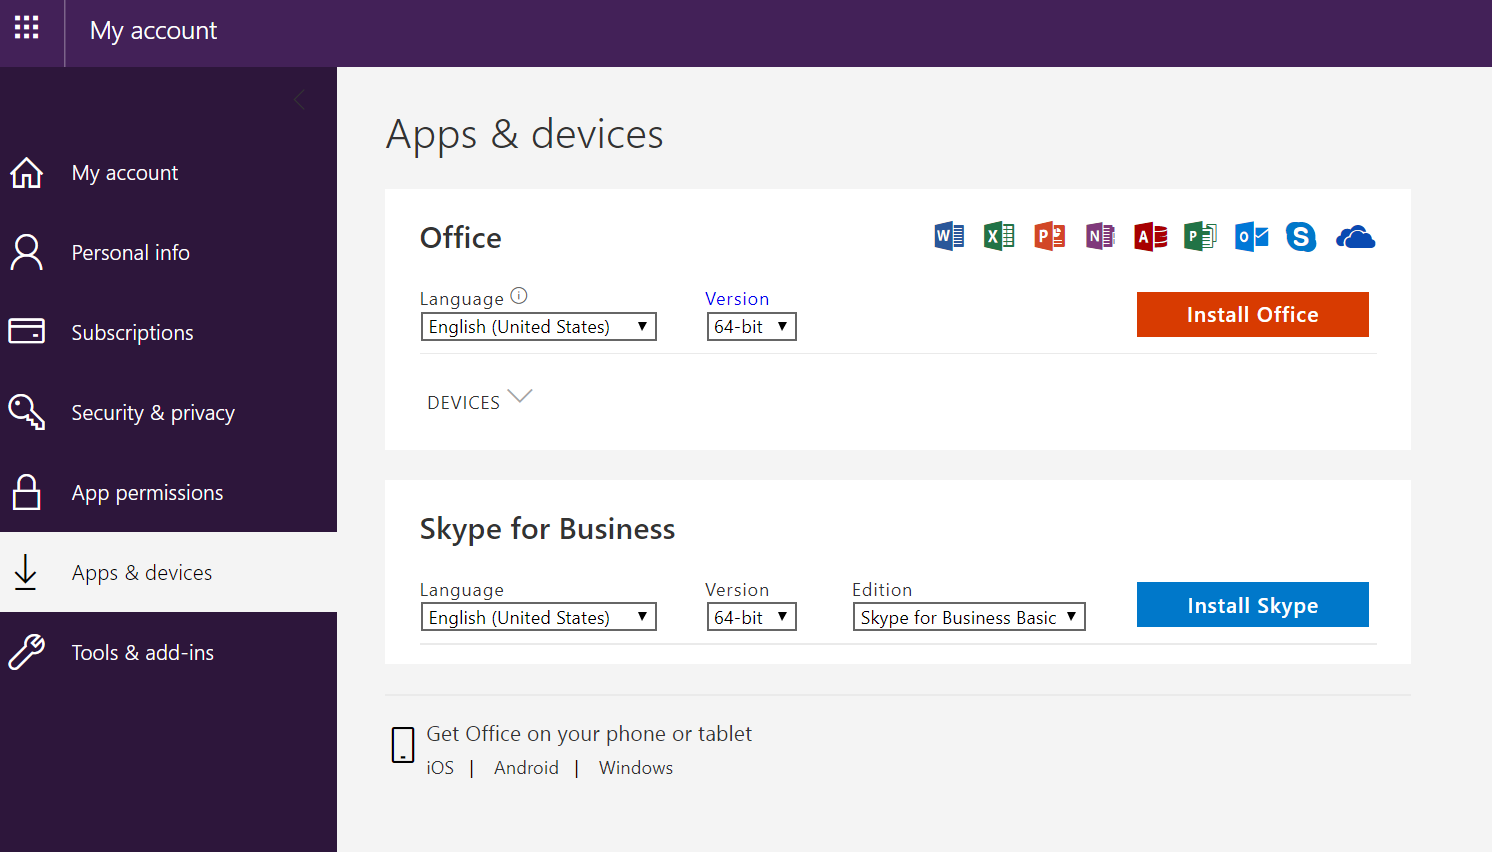This screenshot has width=1492, height=852.
Task: Click the Outlook app icon
Action: [1251, 237]
